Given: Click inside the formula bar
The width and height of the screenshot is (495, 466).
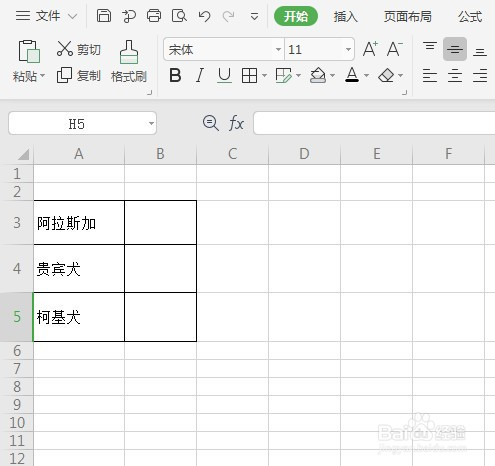Looking at the screenshot, I should click(374, 123).
